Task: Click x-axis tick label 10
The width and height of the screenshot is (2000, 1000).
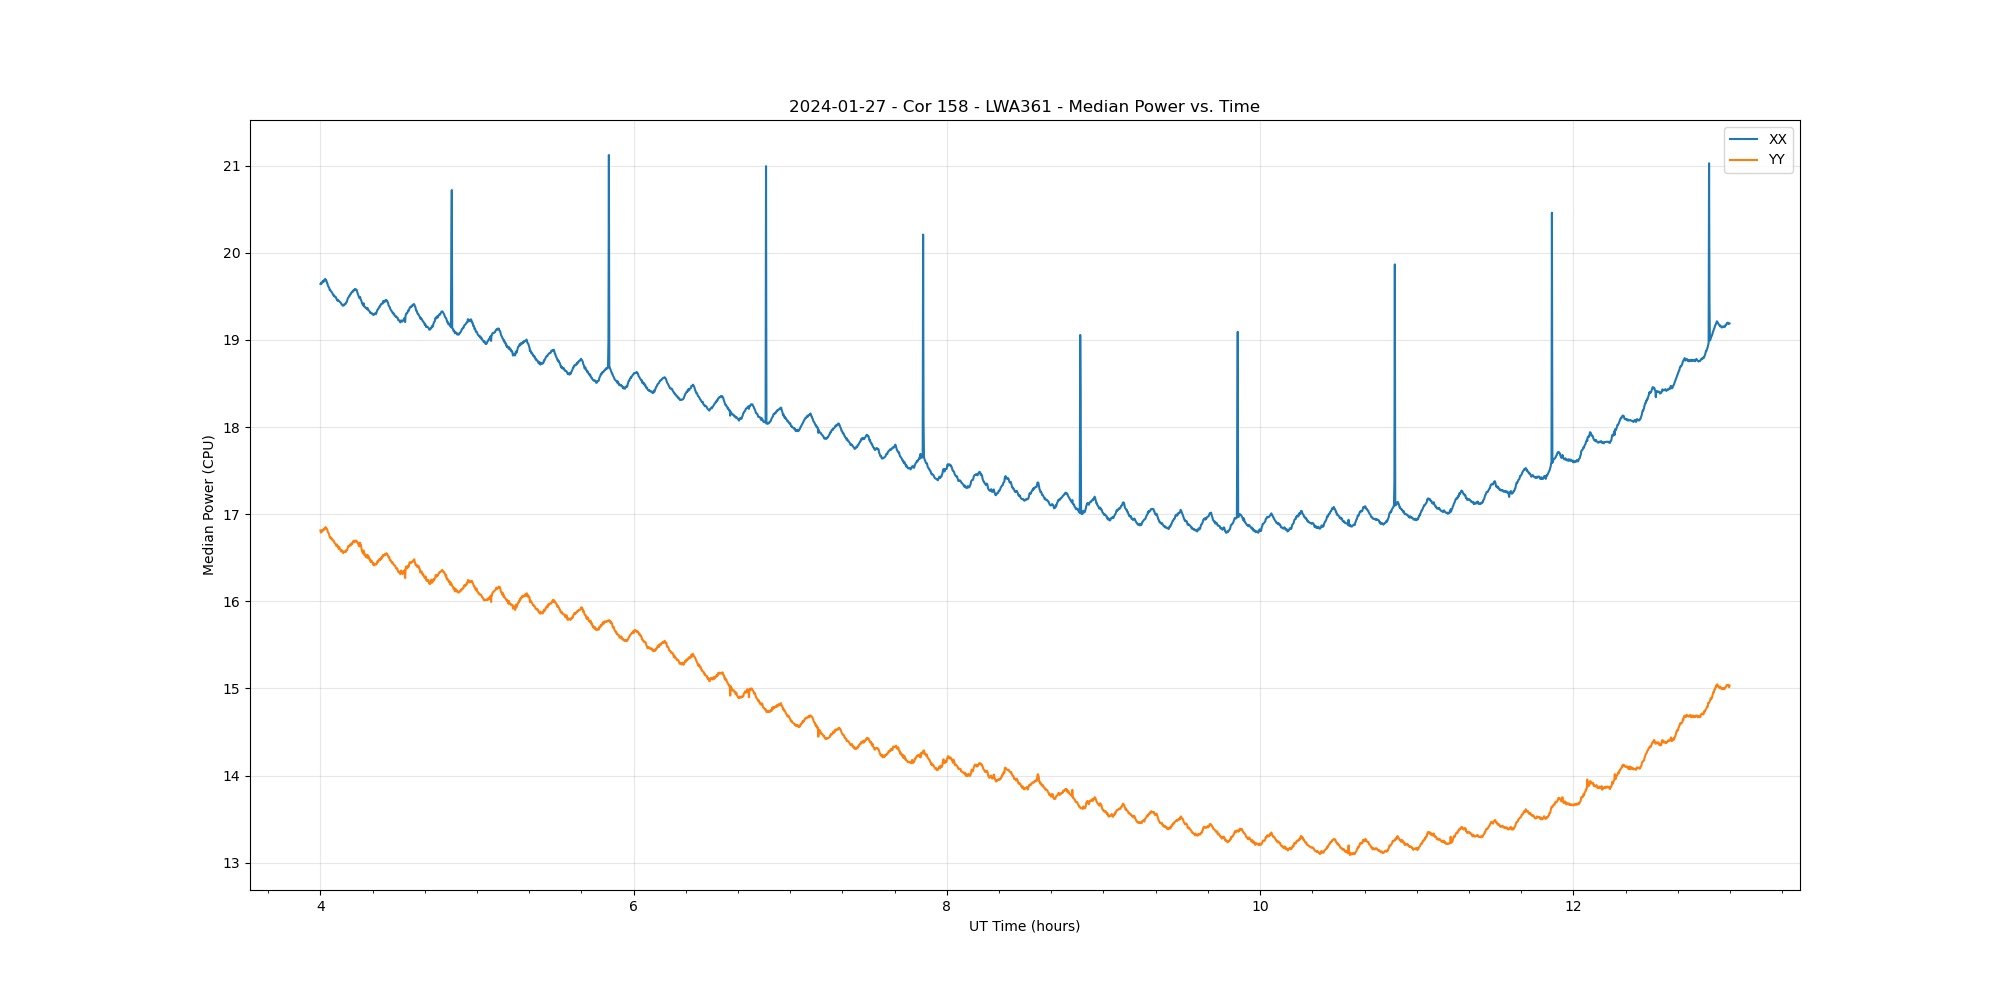Action: 1259,906
